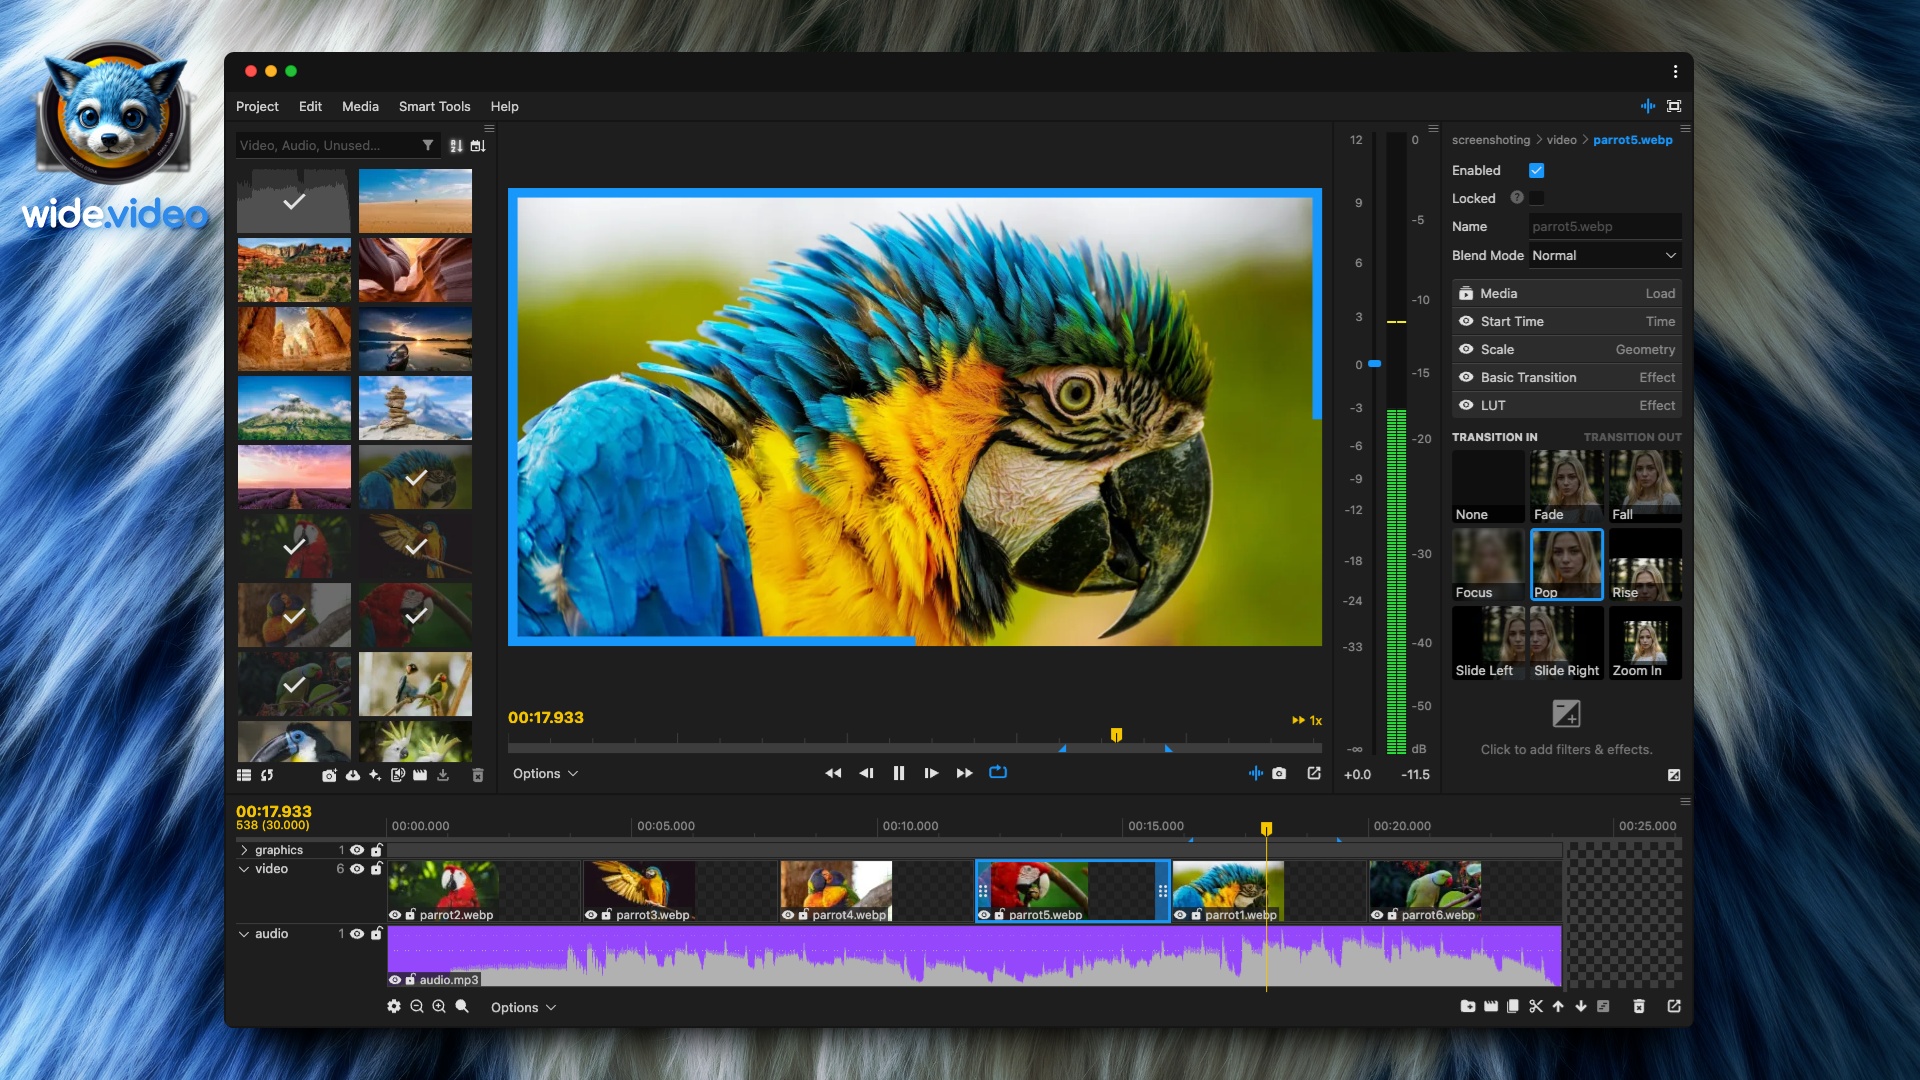Zoom out the timeline with minus magnifier
The image size is (1920, 1080).
click(417, 1006)
